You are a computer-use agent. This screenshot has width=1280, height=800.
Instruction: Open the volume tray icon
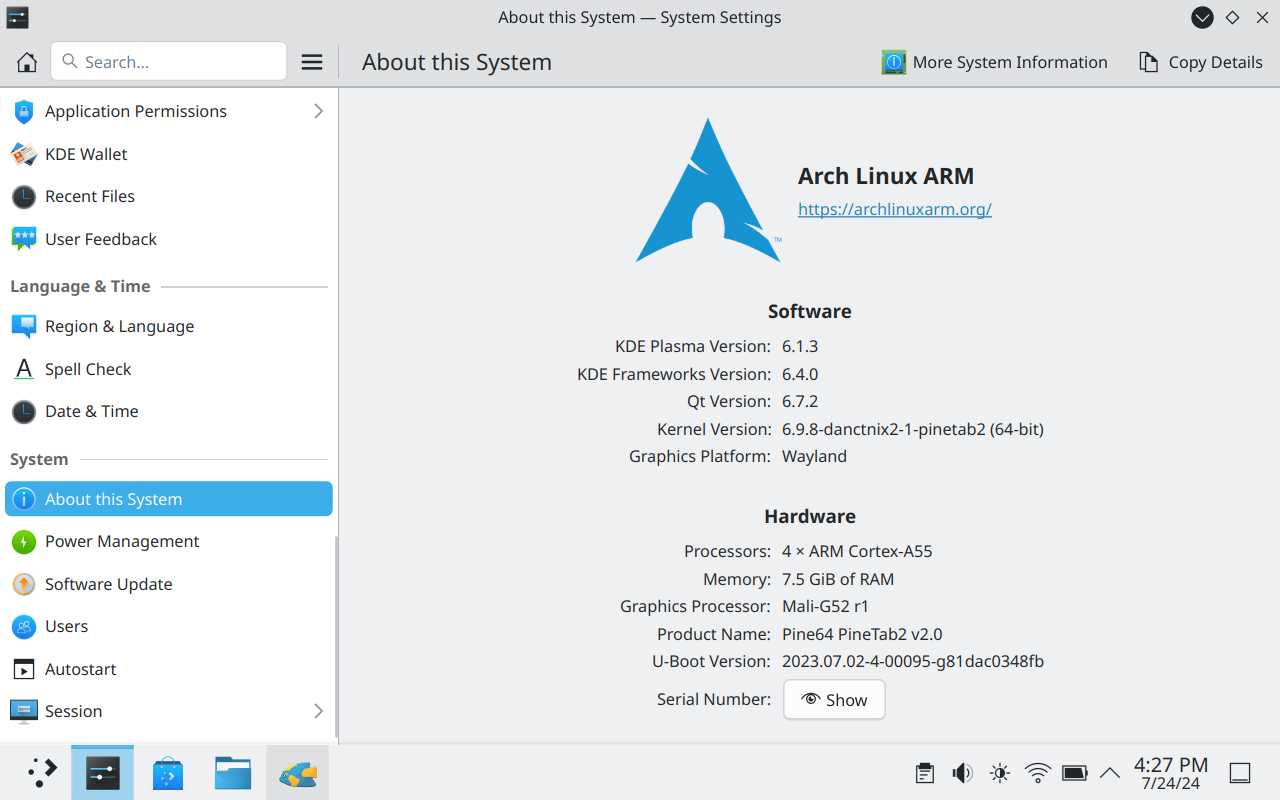coord(962,773)
